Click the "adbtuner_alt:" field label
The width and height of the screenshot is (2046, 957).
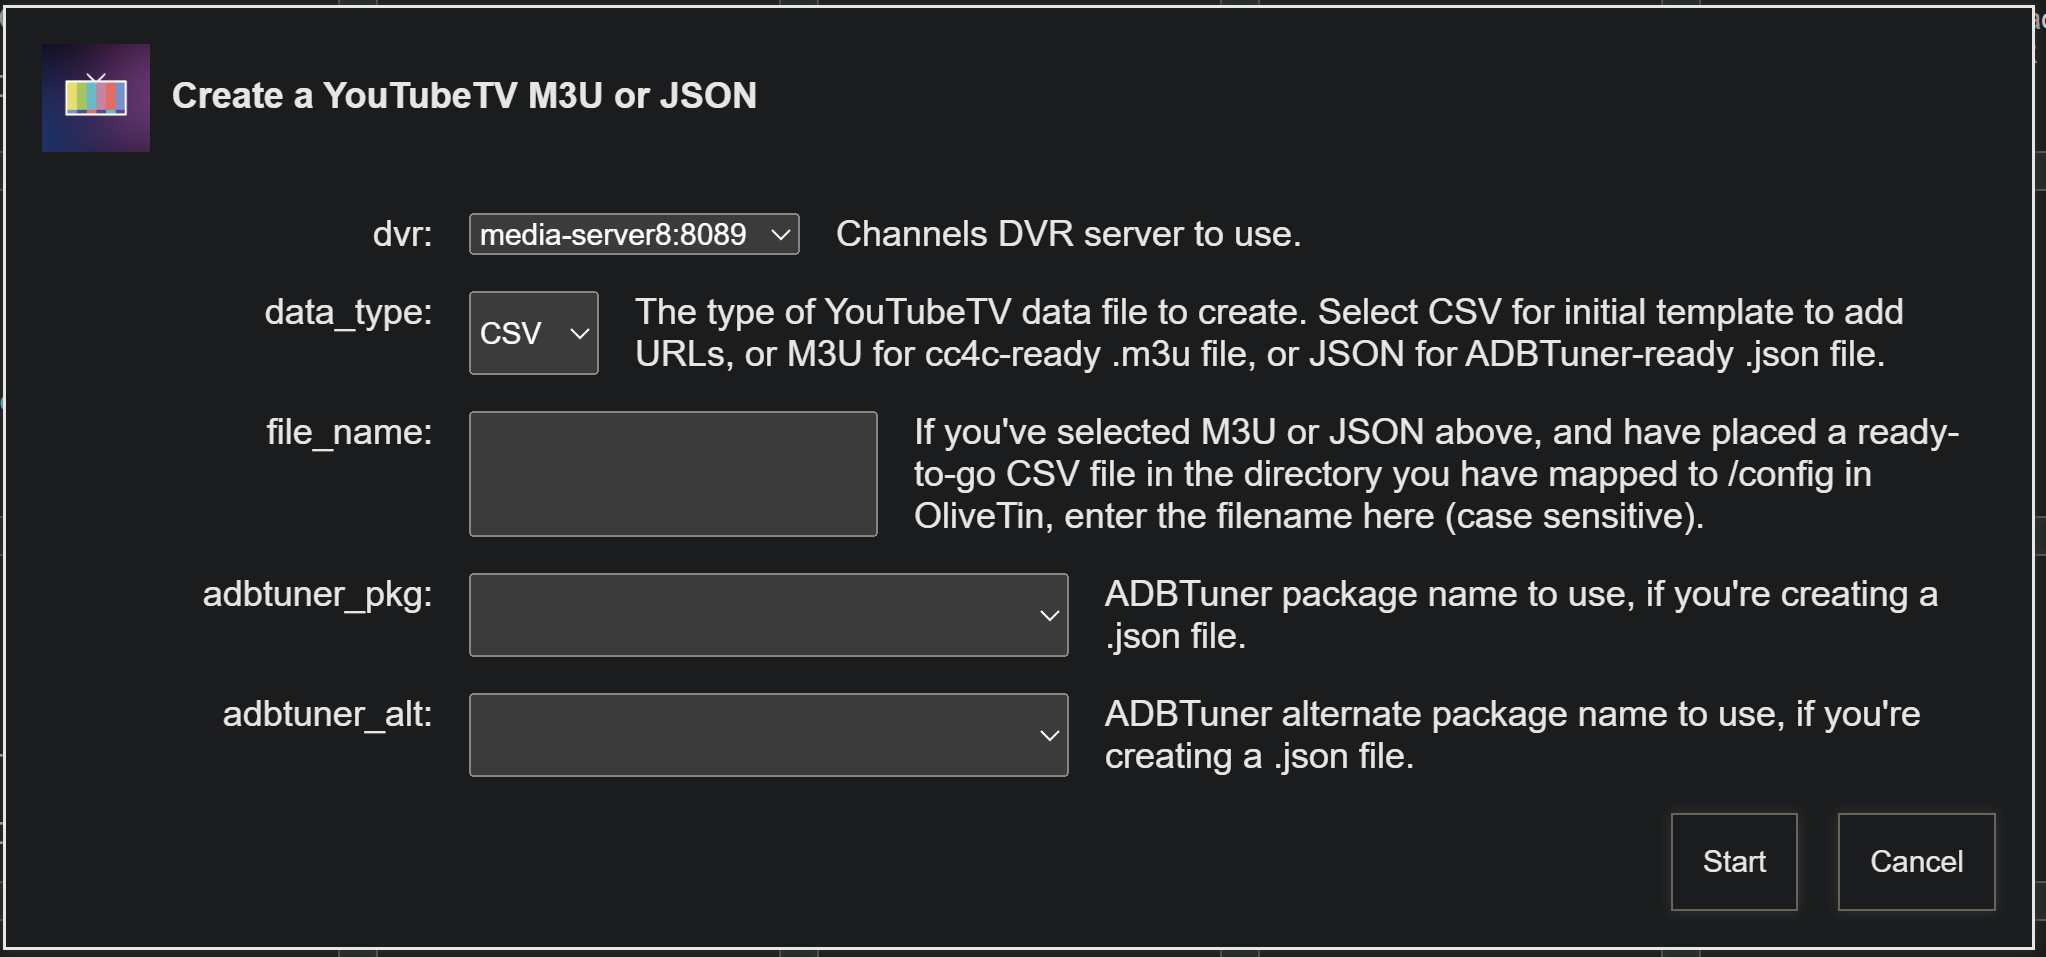(327, 714)
